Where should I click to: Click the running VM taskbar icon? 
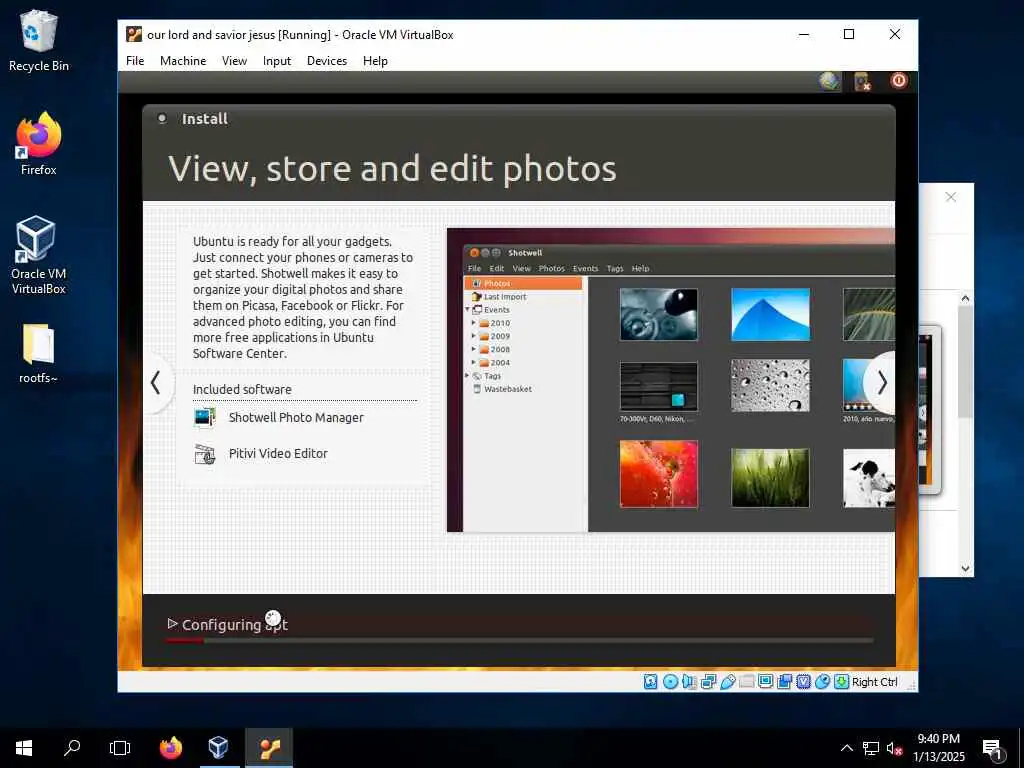[x=269, y=748]
